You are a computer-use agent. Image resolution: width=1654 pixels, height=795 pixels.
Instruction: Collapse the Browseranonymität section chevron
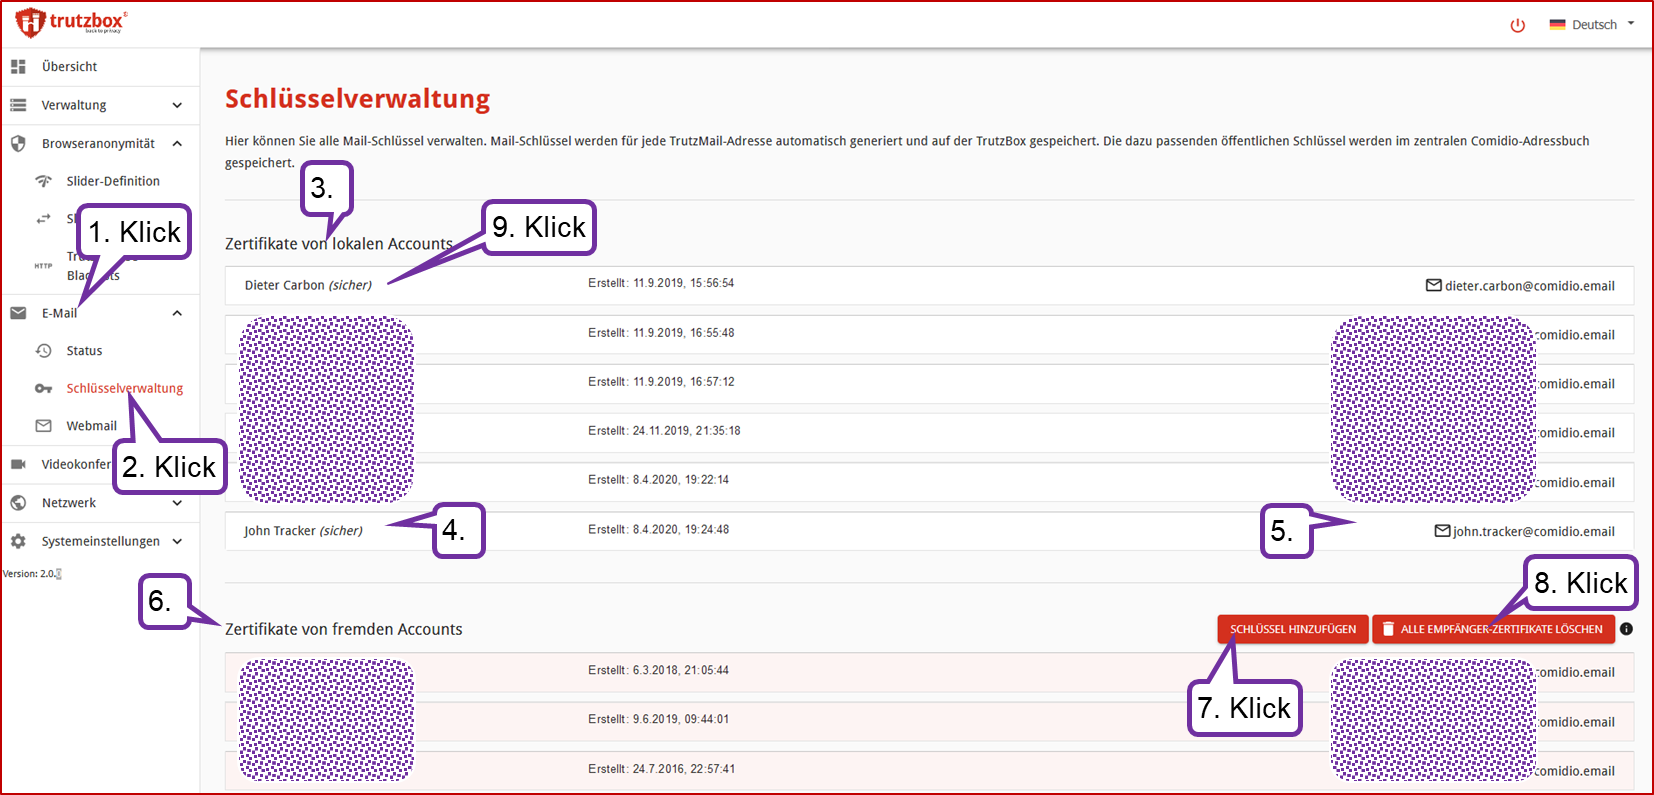tap(177, 143)
